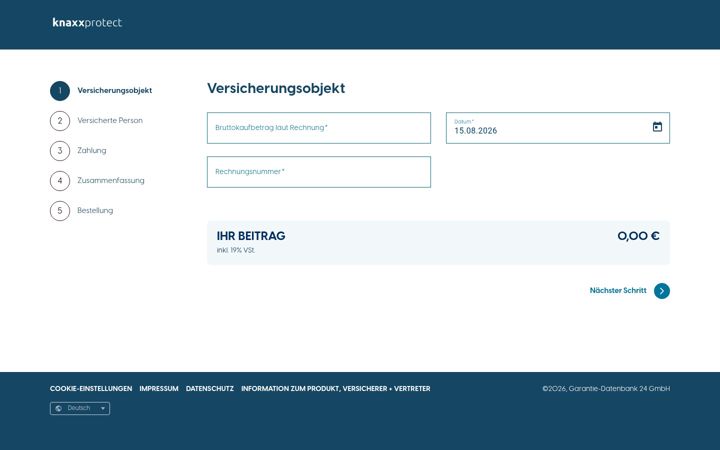720x450 pixels.
Task: Click the ©2026, Garantie-Datenbank 24 GmbH text
Action: coord(606,388)
